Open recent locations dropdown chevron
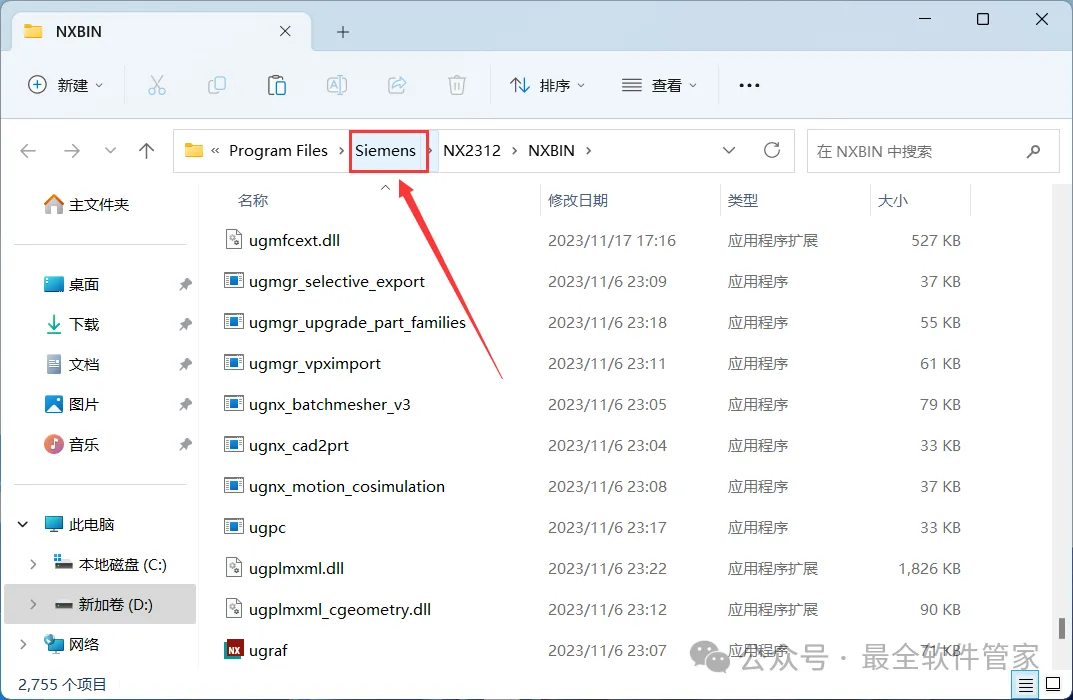The width and height of the screenshot is (1073, 700). click(109, 151)
